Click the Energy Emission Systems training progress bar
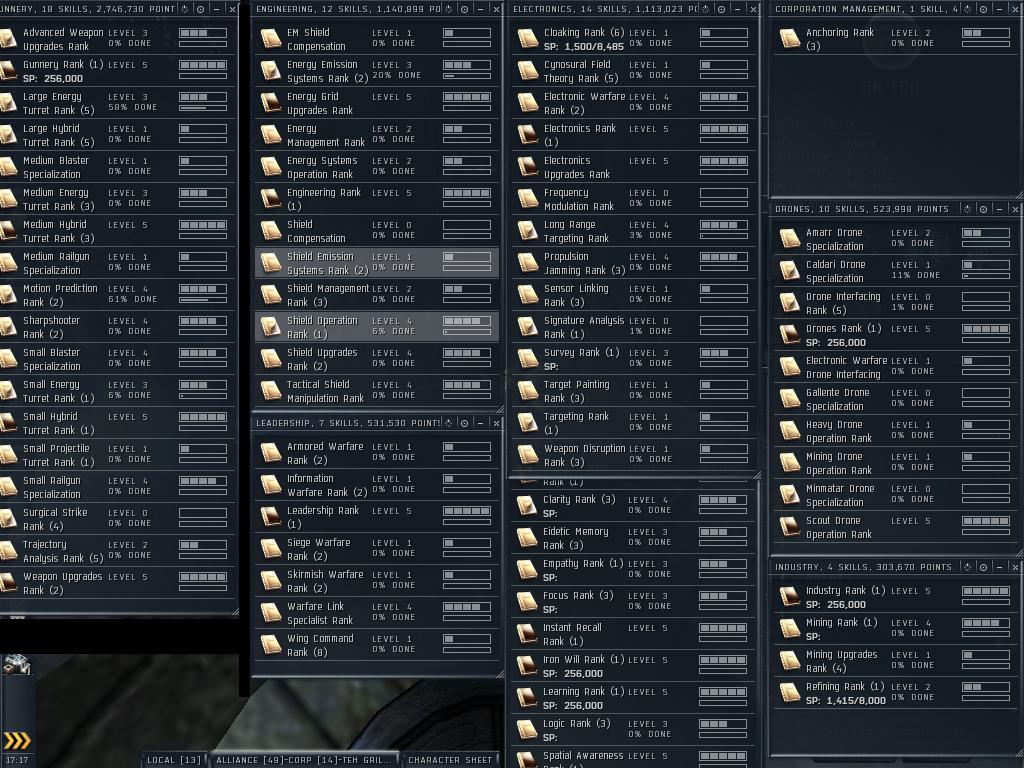 pyautogui.click(x=467, y=76)
